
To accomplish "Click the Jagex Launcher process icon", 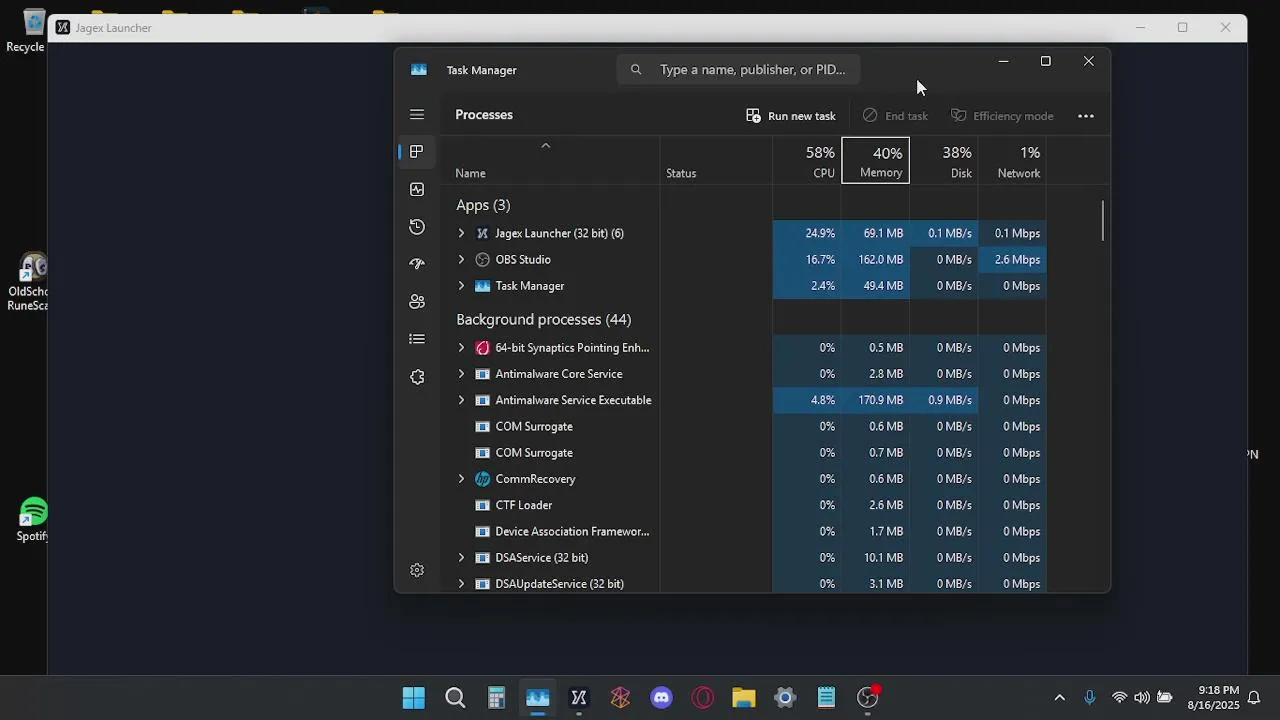I will click(x=483, y=233).
